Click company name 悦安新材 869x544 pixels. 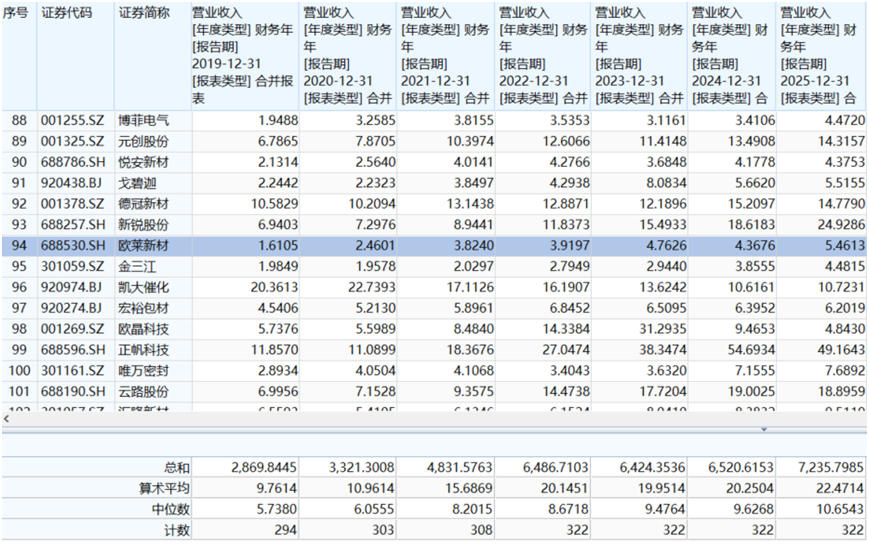tap(144, 162)
